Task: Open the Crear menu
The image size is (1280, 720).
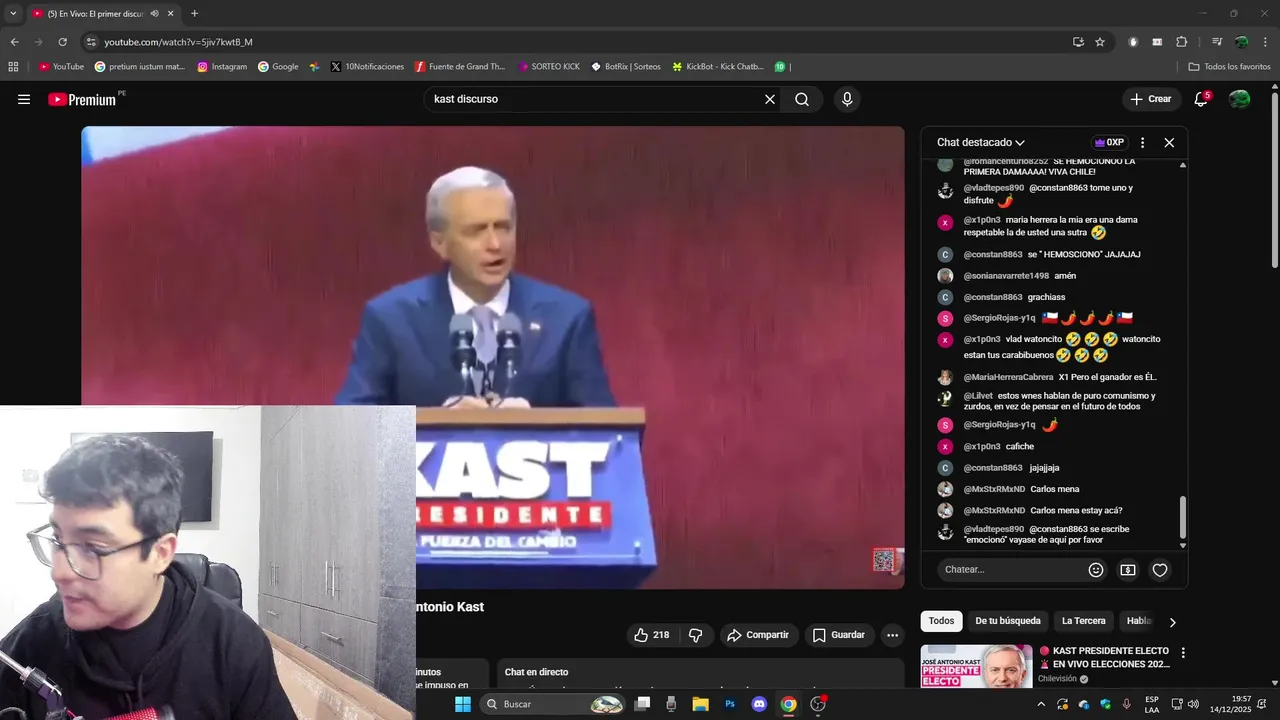Action: coord(1150,99)
